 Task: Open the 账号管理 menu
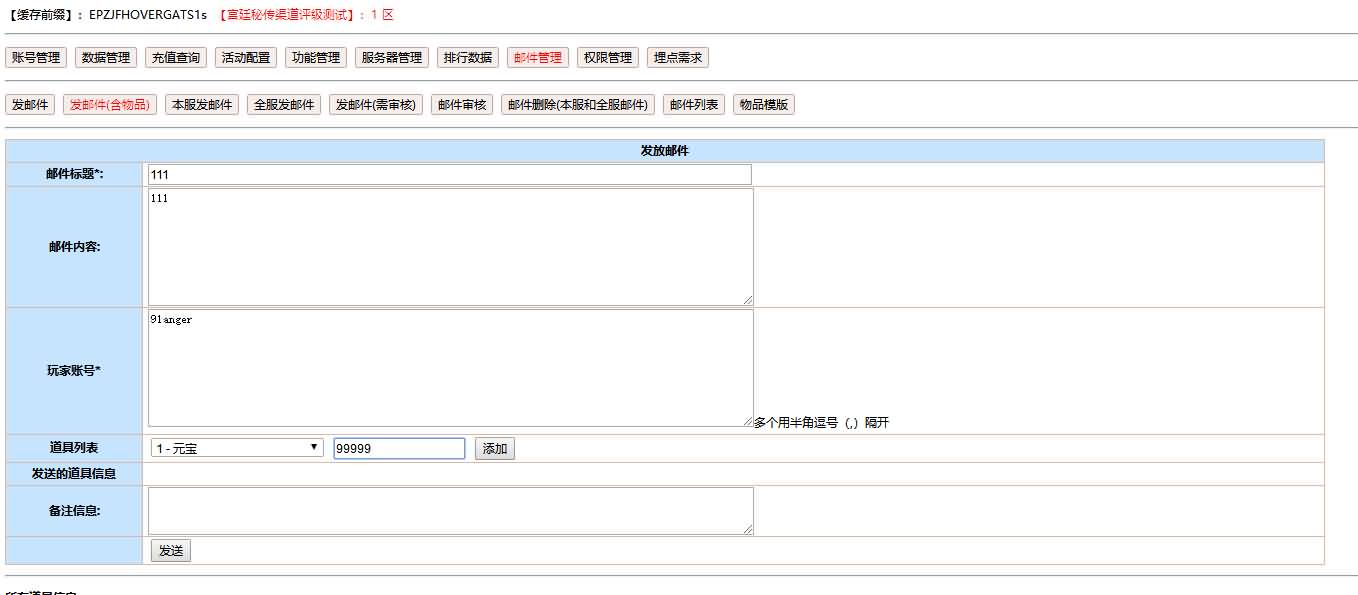(x=36, y=58)
